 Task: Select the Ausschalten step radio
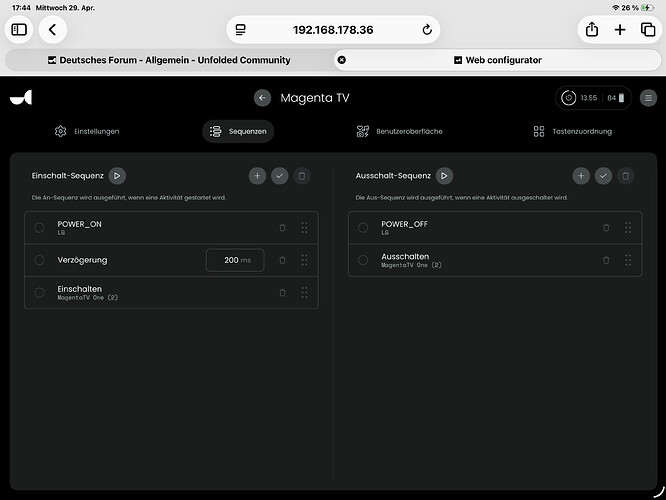(363, 260)
